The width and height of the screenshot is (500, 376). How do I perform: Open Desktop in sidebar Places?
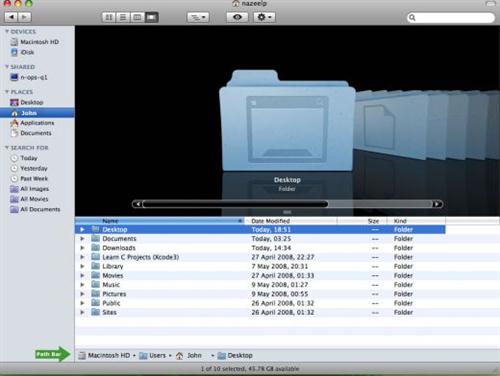point(27,102)
